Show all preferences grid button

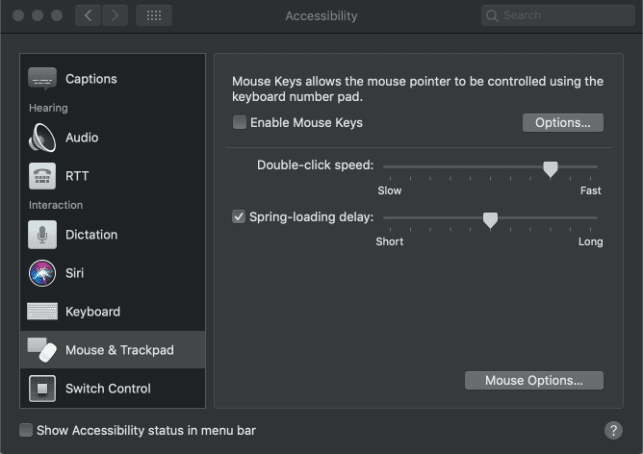point(153,16)
